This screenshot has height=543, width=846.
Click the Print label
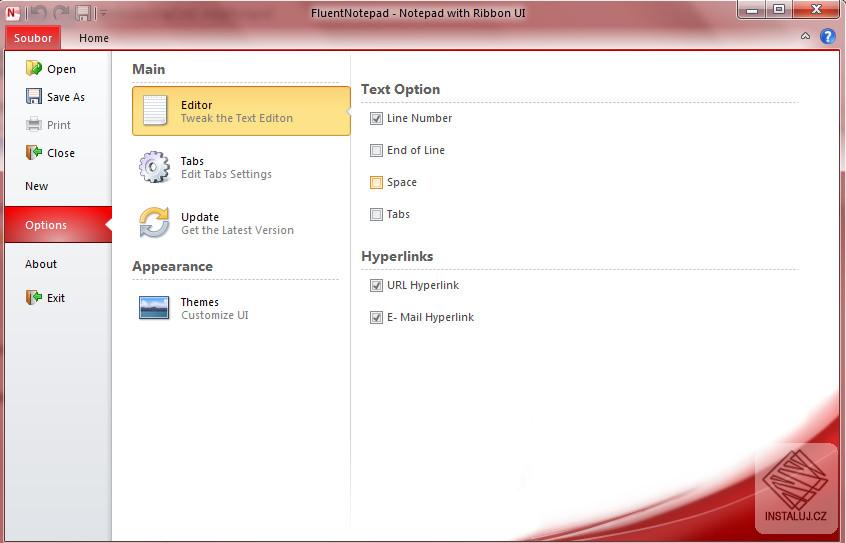coord(59,125)
